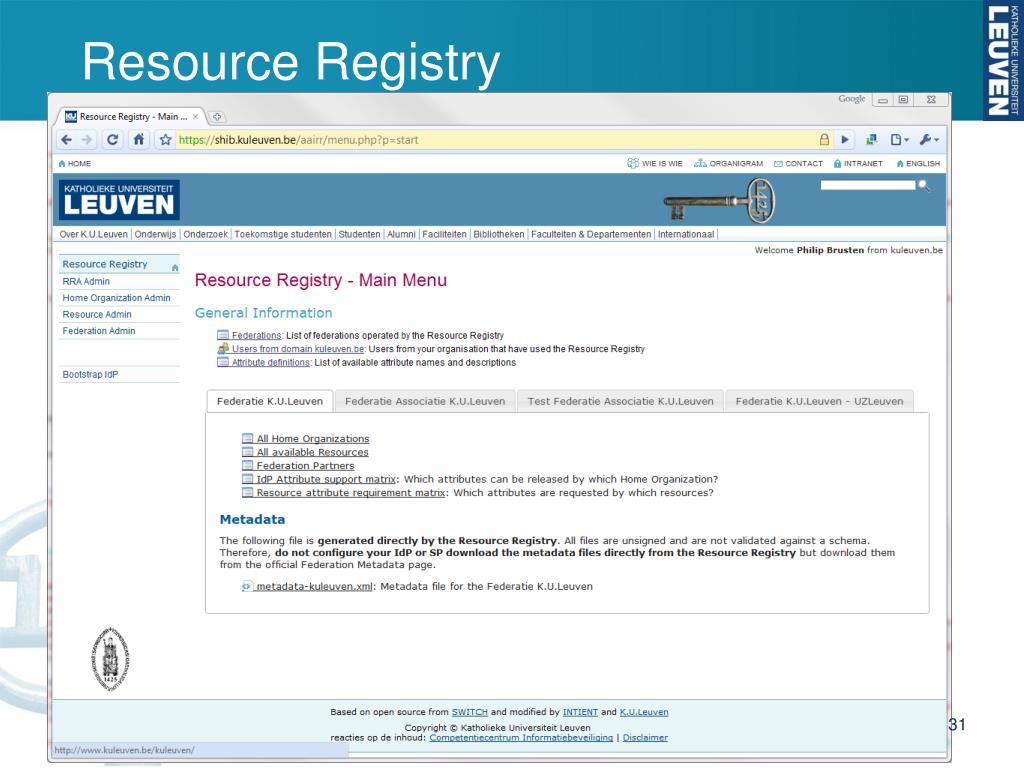Click the Katholieke Universiteit Leuven logo

119,200
